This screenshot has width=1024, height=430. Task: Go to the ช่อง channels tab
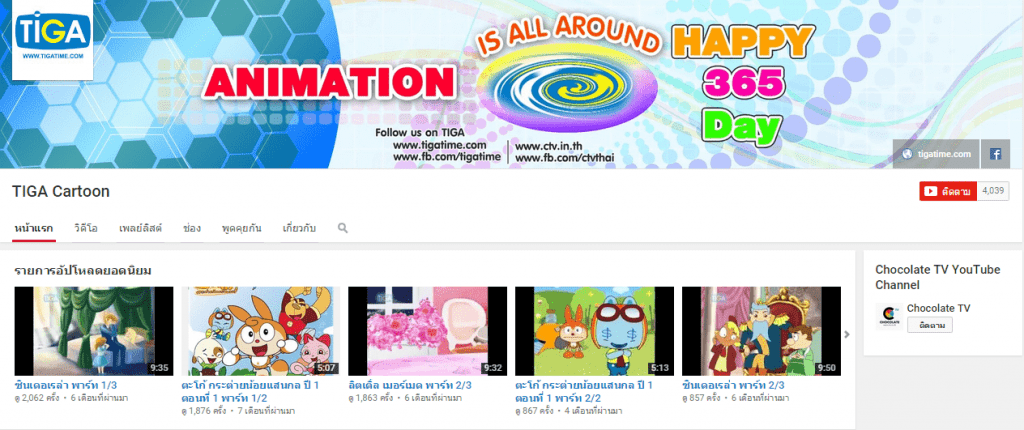click(x=192, y=228)
